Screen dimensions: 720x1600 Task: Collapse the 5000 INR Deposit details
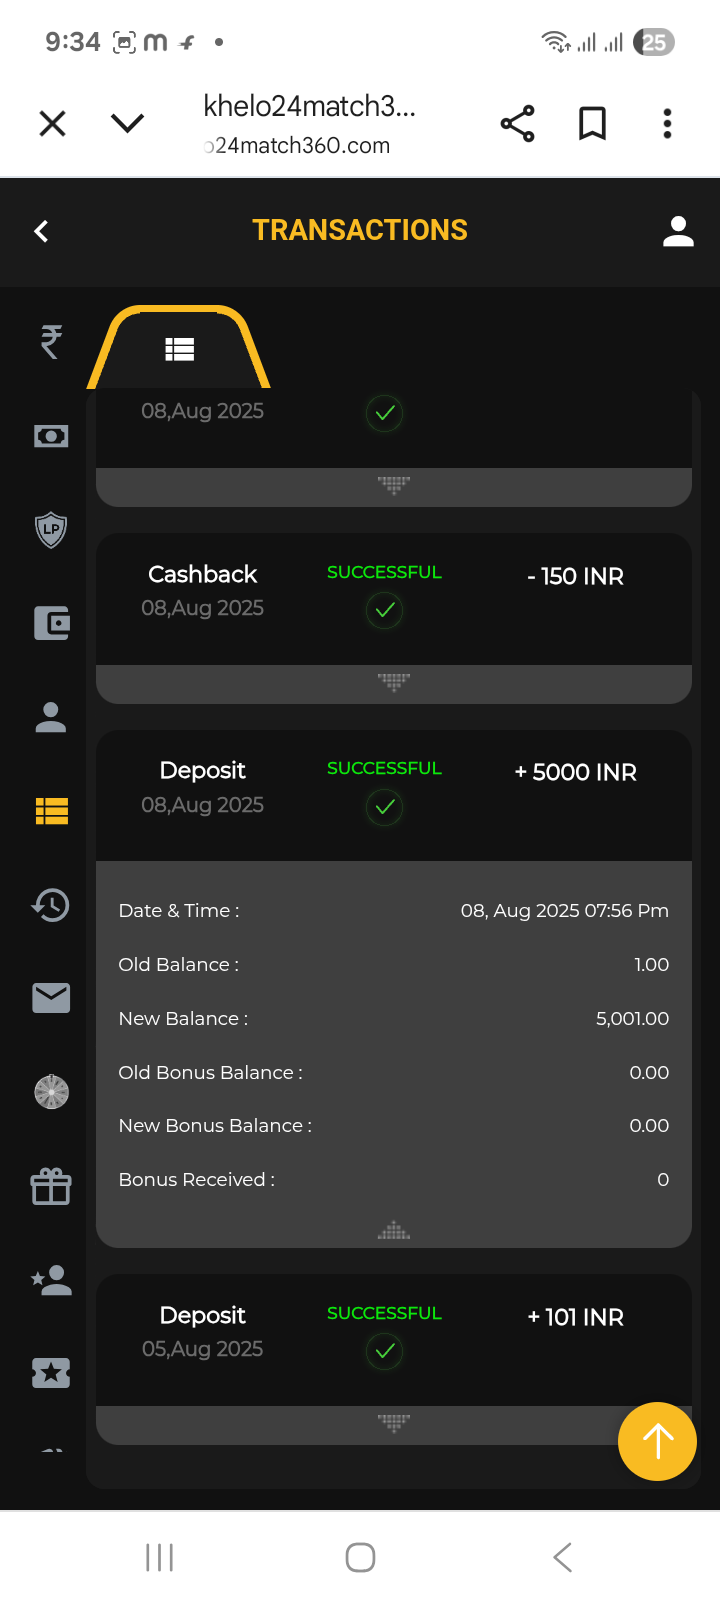click(394, 1231)
